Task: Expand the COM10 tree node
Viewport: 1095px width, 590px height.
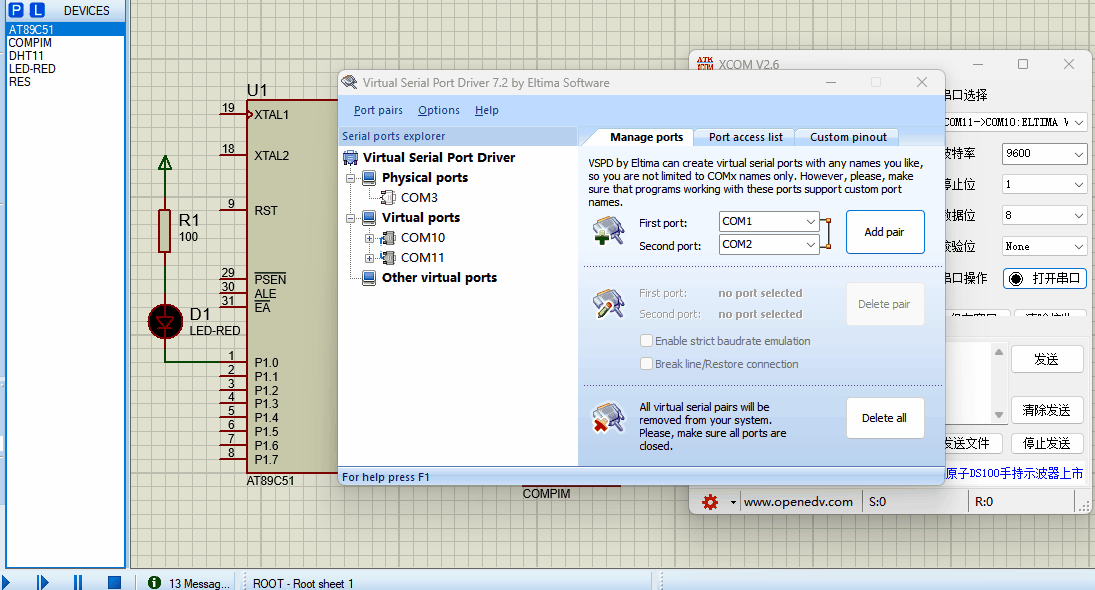Action: [x=369, y=239]
